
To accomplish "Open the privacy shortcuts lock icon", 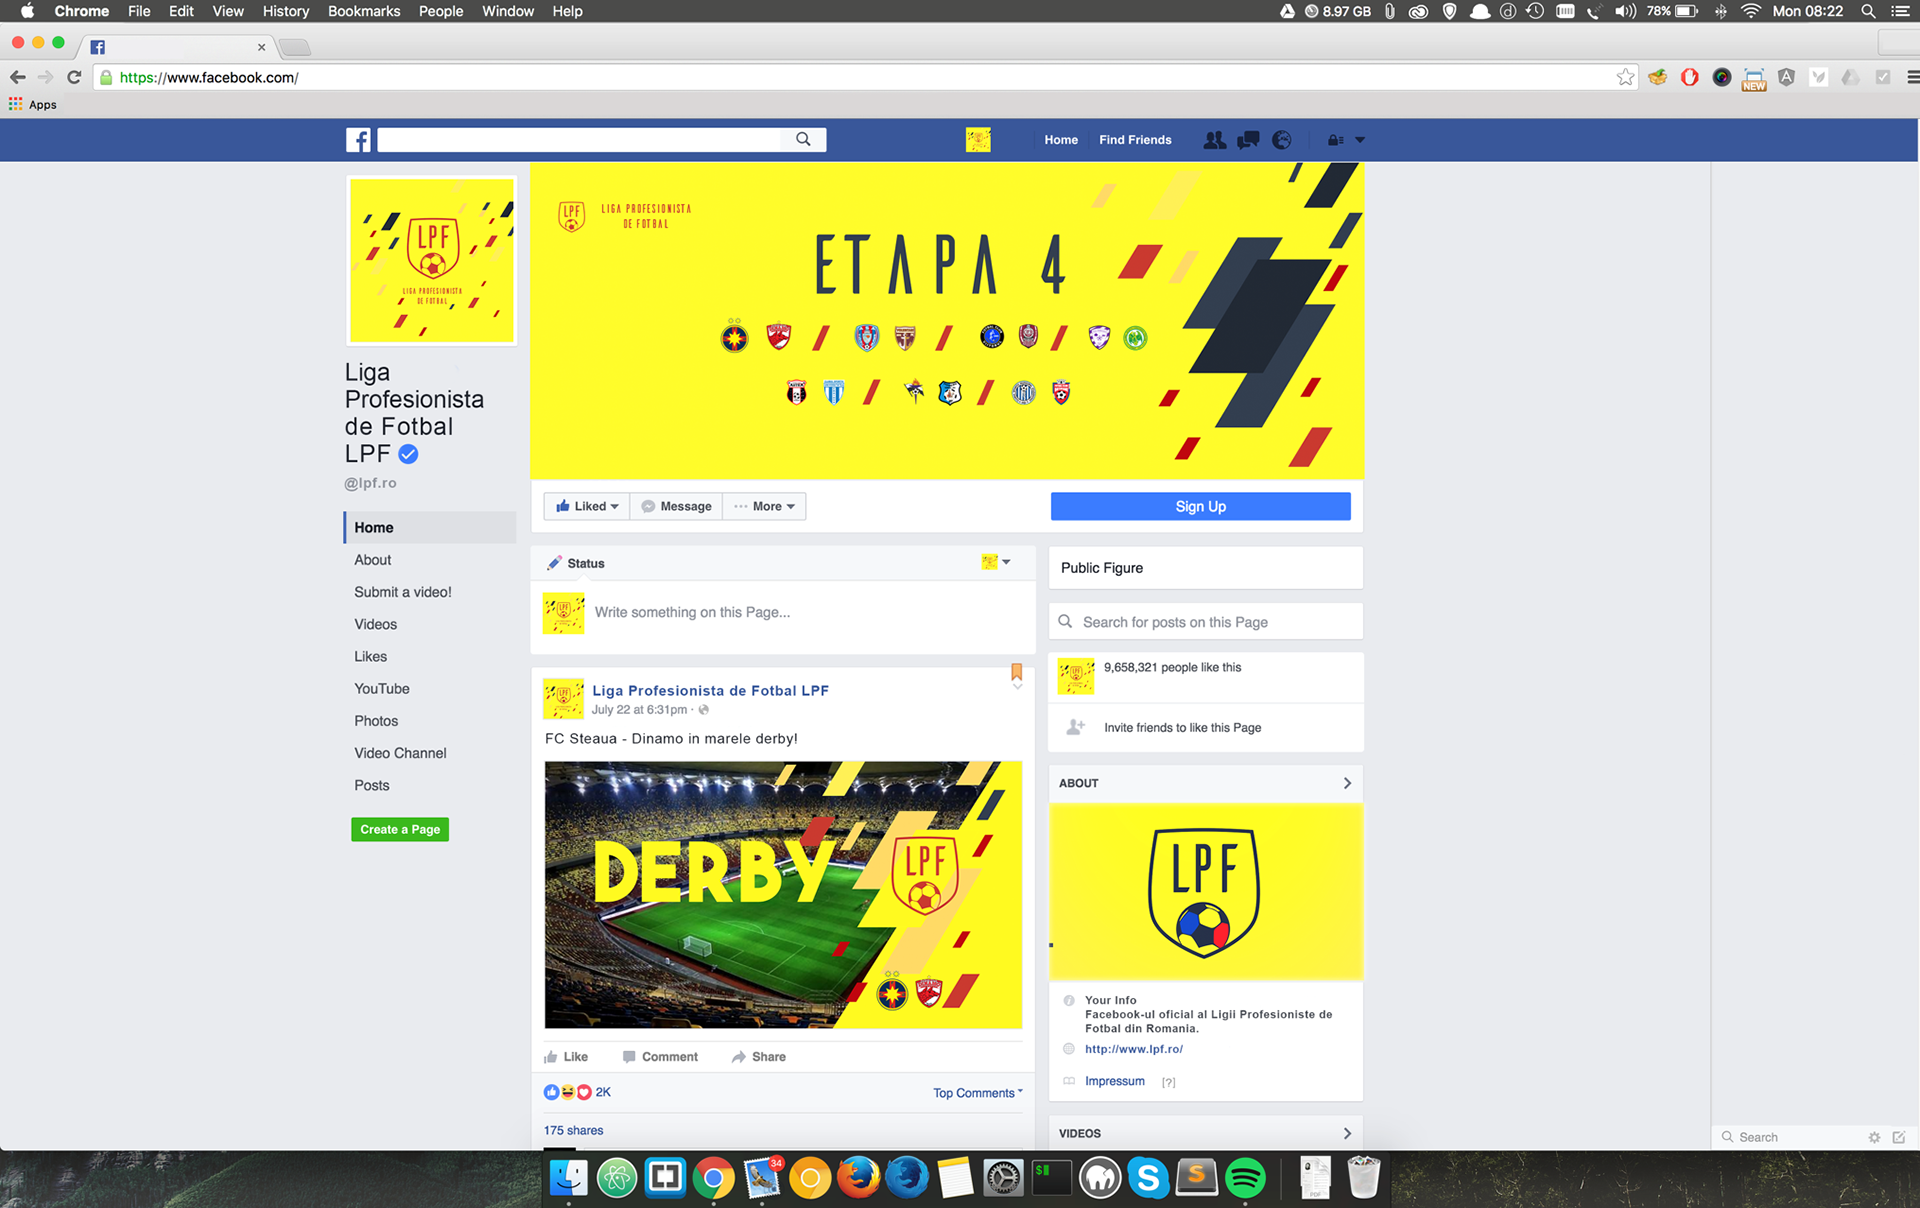I will 1335,140.
